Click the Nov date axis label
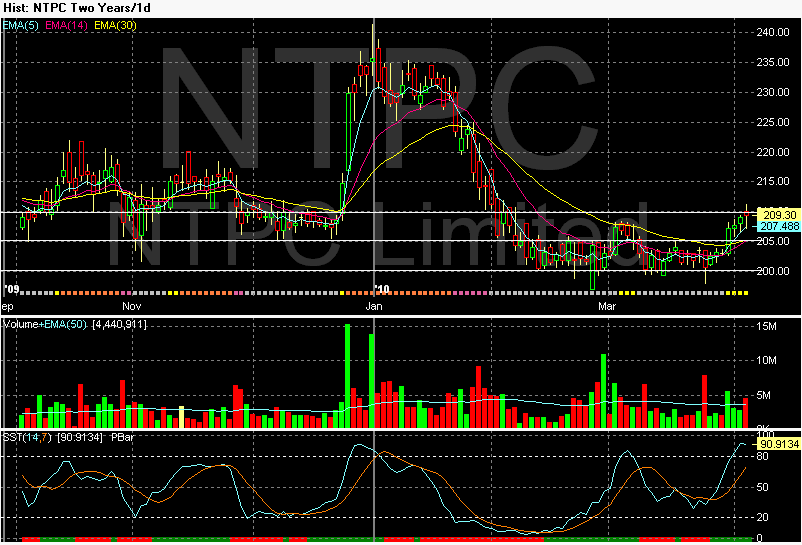 [131, 307]
